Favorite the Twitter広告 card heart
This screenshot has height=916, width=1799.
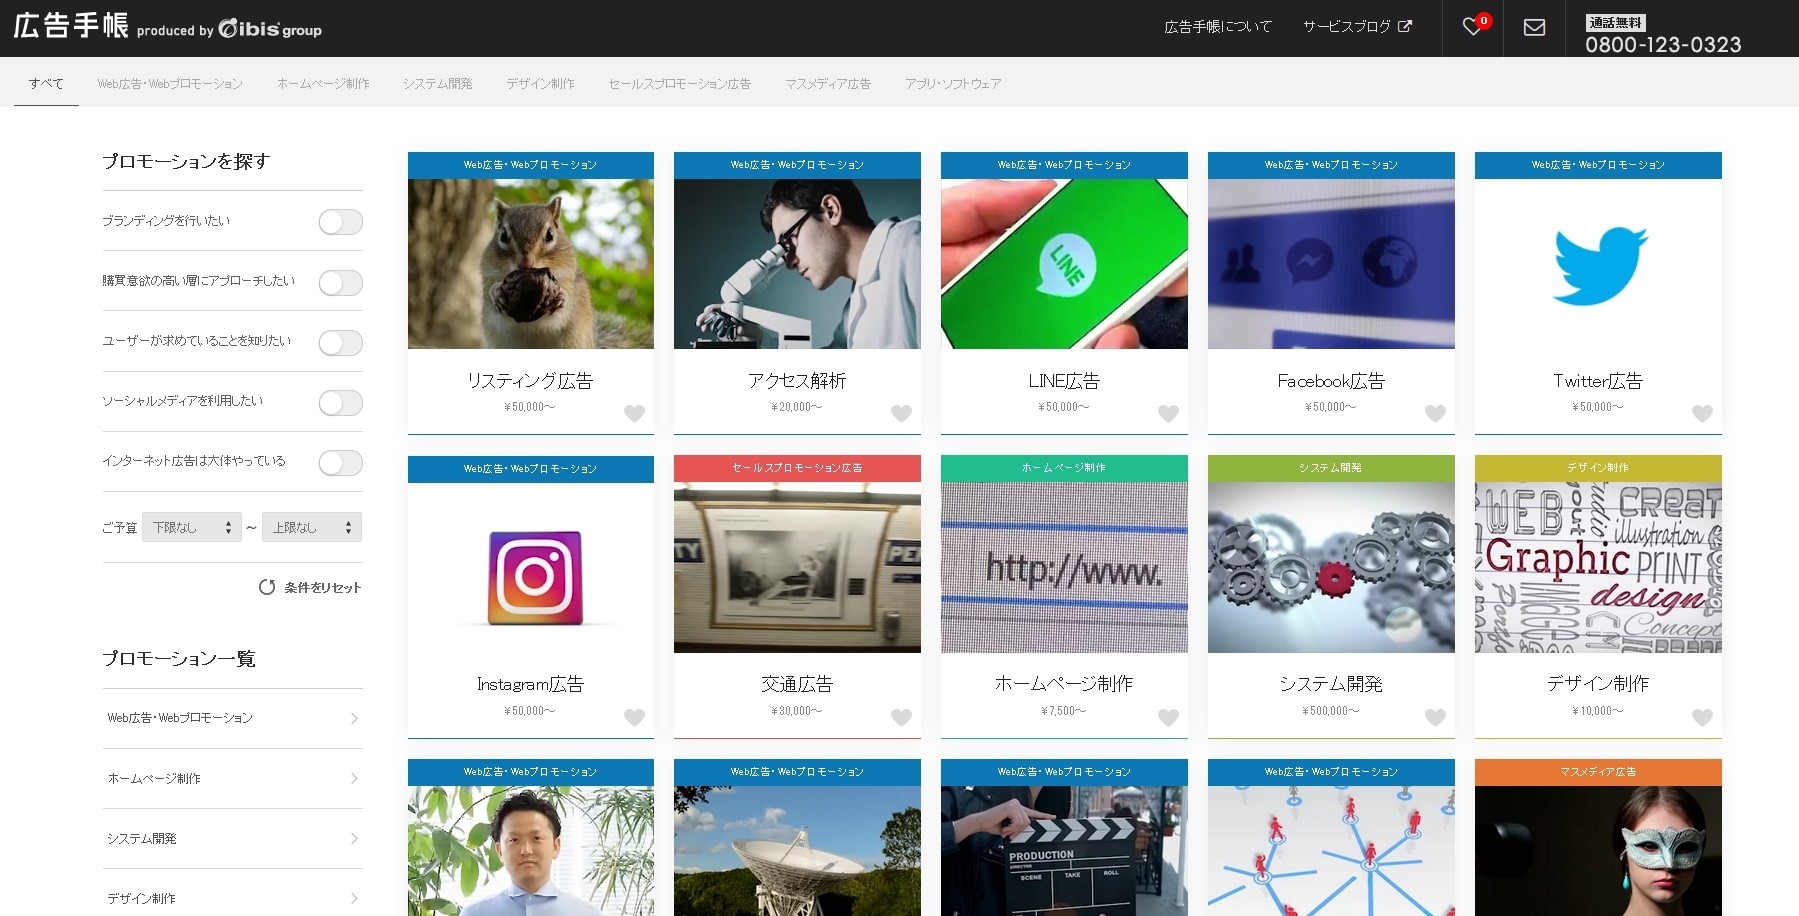point(1702,413)
